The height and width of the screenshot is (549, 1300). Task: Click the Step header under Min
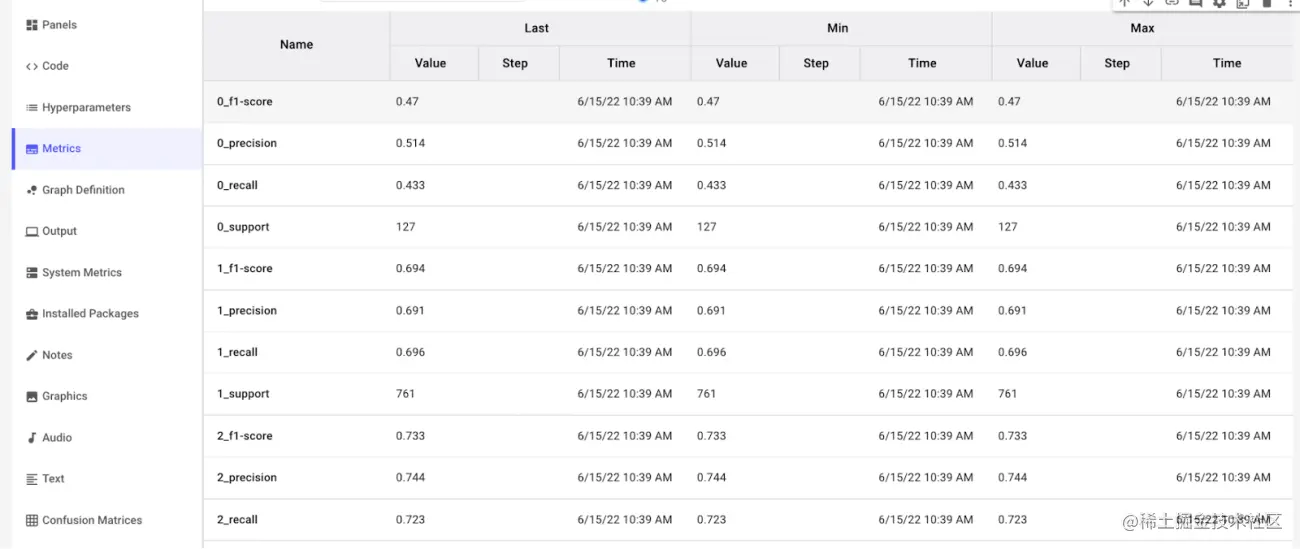point(816,63)
